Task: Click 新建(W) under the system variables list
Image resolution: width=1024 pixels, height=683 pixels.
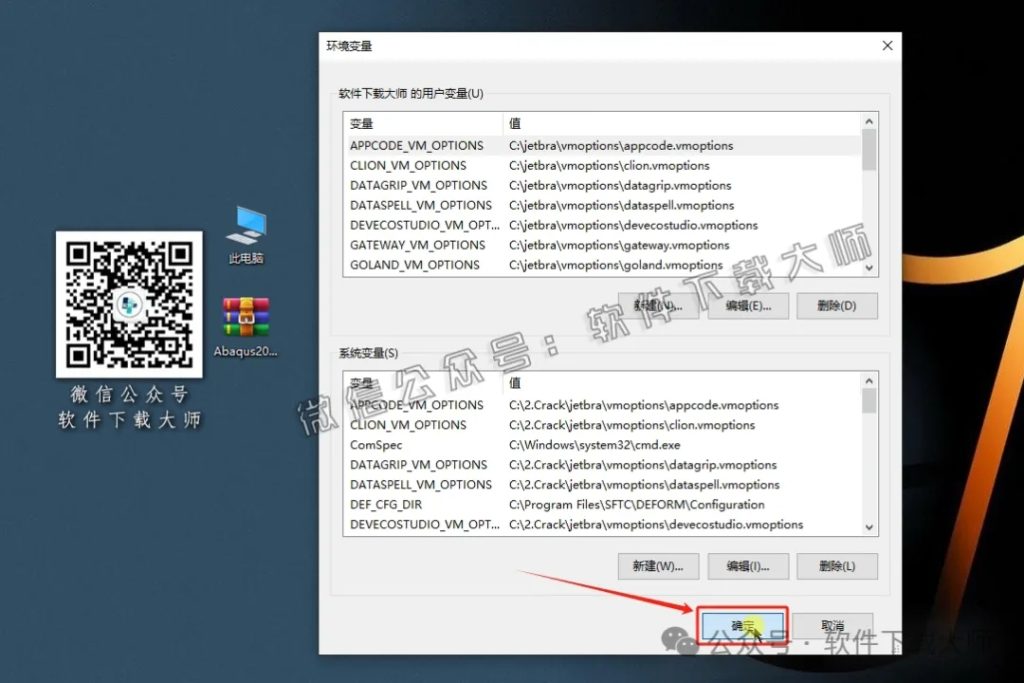Action: (657, 566)
